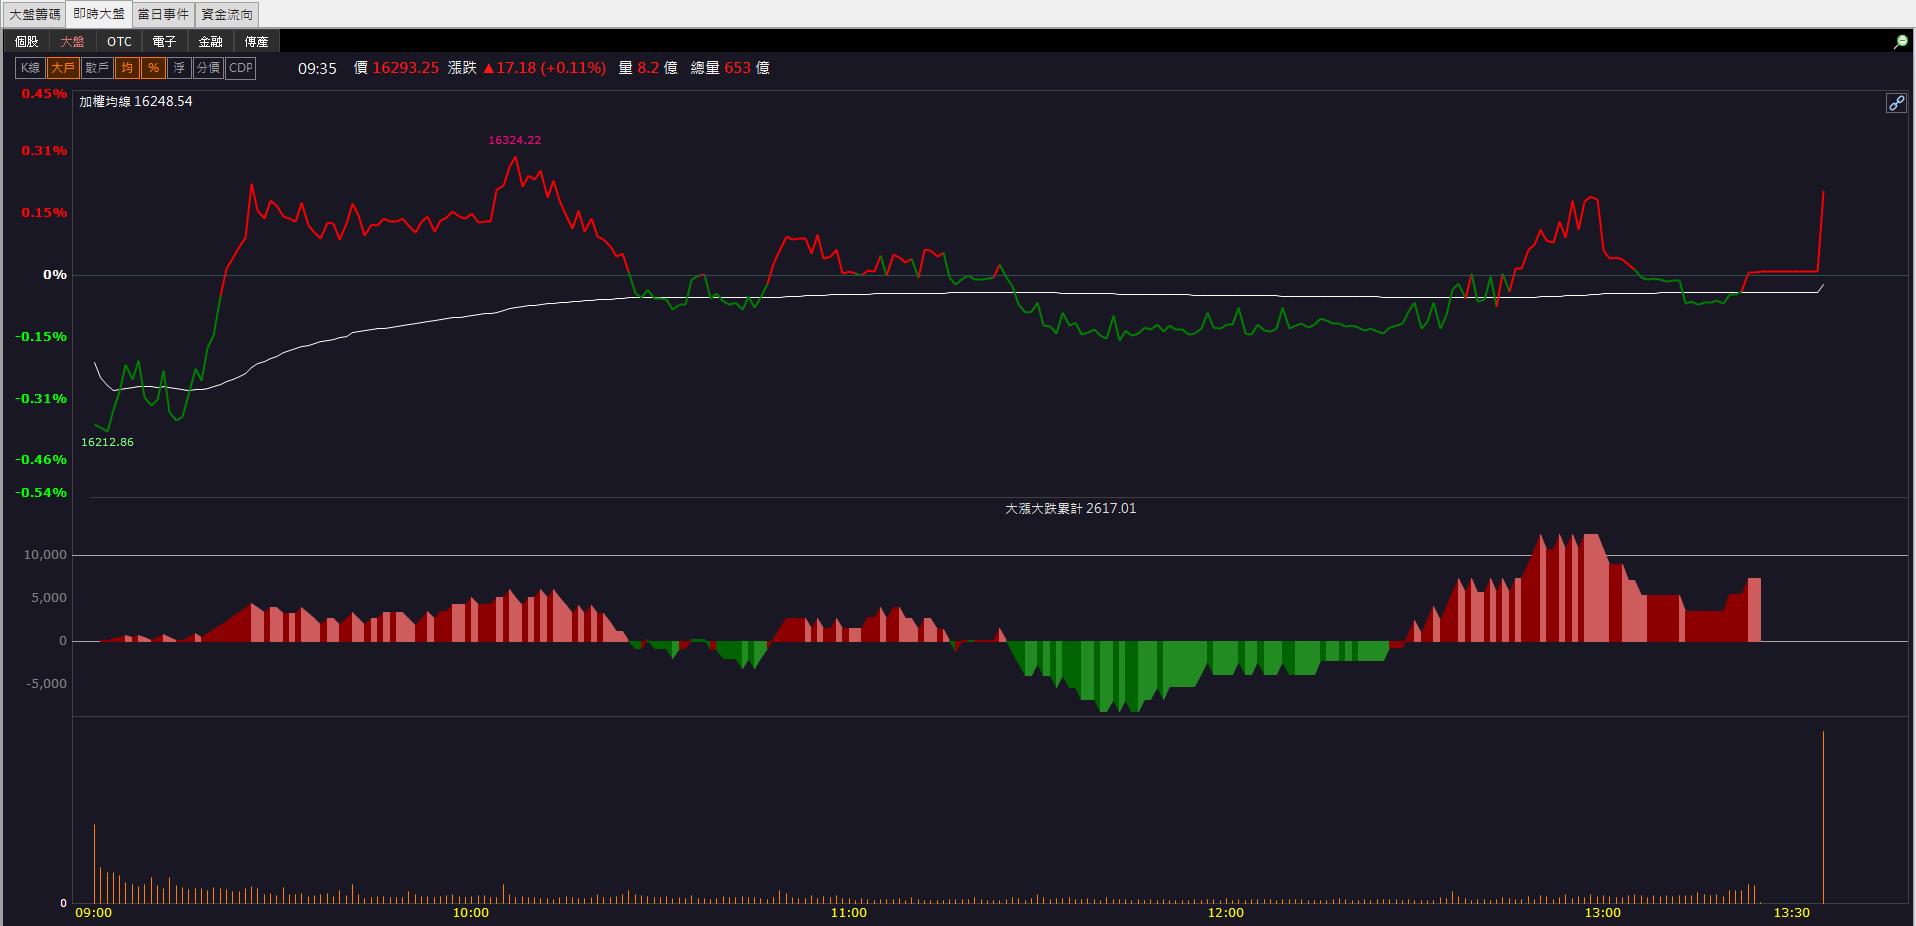Toggle the 大戶 indicator button
Image resolution: width=1916 pixels, height=926 pixels.
click(63, 68)
